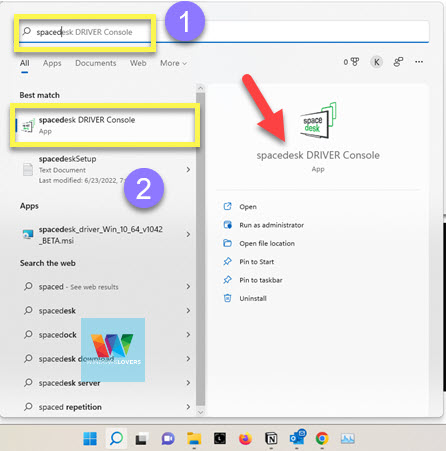Open the black terminal app taskbar icon
446x451 pixels.
coord(220,438)
